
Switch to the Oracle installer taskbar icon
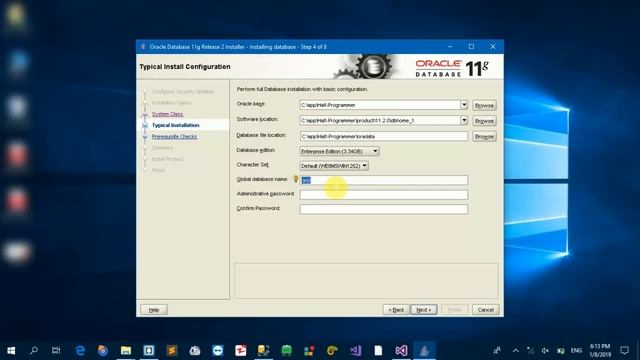424,350
